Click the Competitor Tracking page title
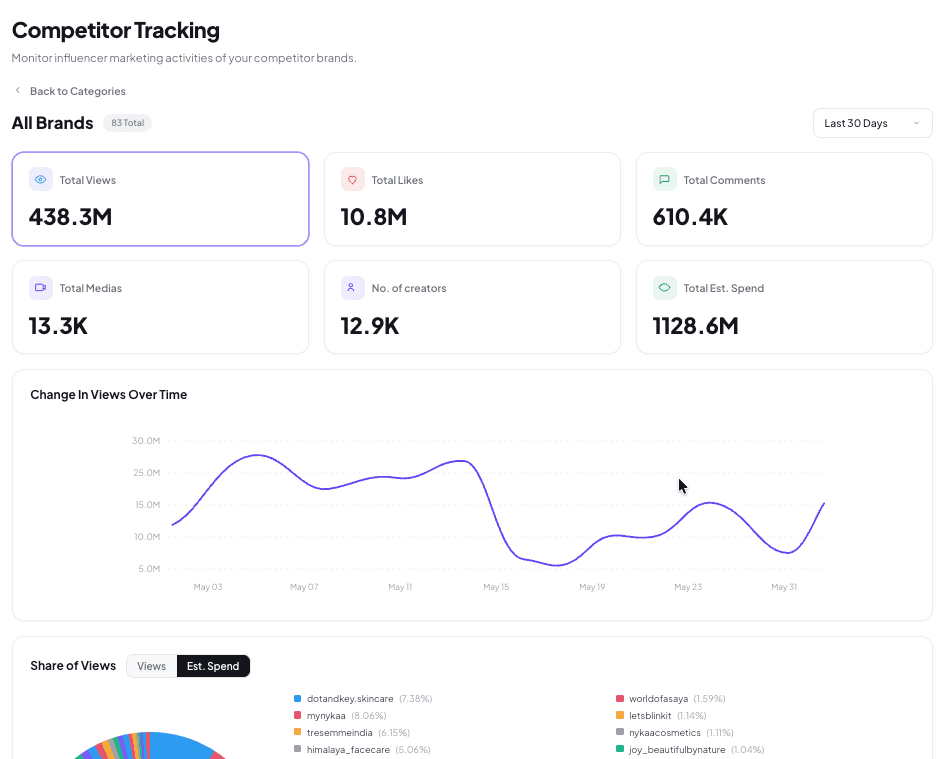The width and height of the screenshot is (943, 759). [x=115, y=31]
